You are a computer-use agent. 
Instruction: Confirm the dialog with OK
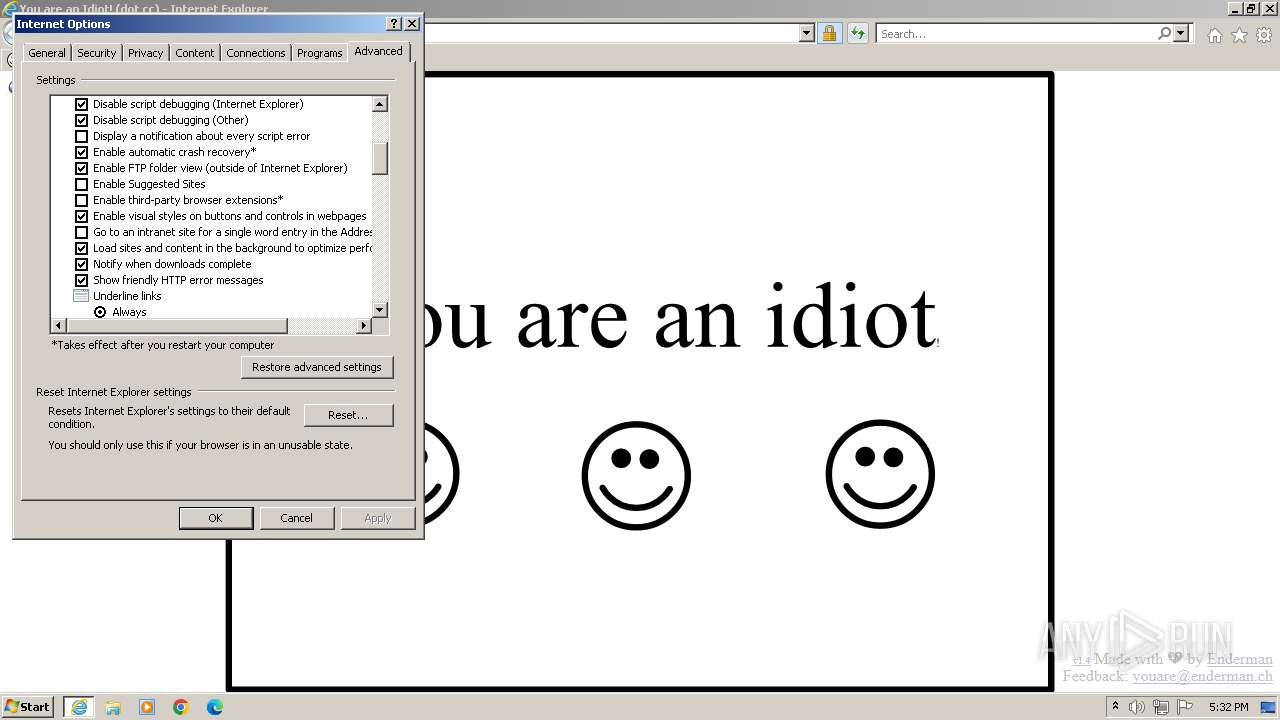click(x=215, y=518)
